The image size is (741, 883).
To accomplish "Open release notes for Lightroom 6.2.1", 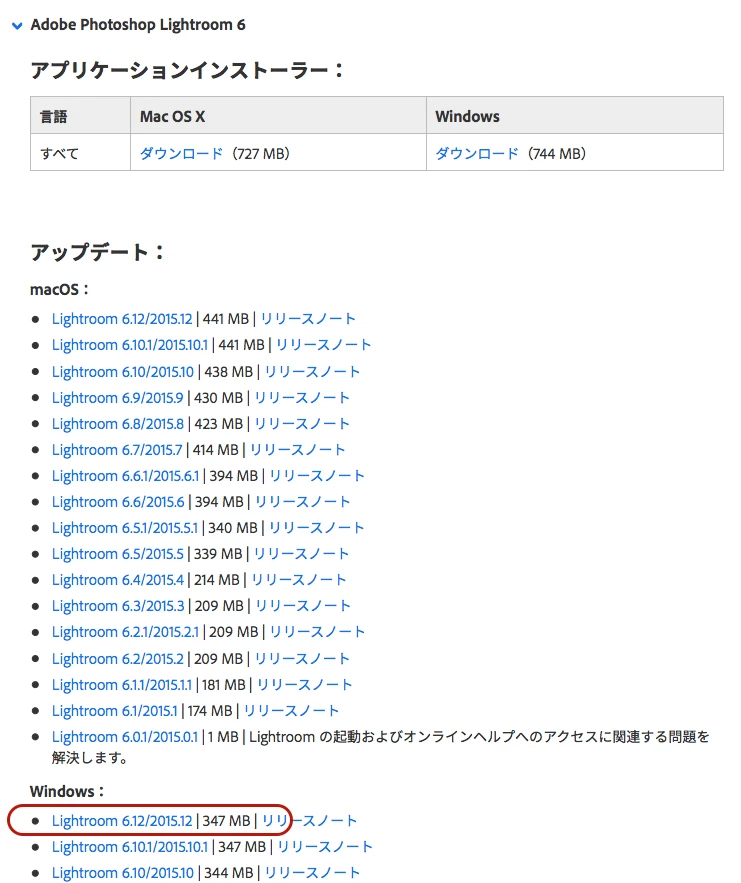I will coord(318,632).
